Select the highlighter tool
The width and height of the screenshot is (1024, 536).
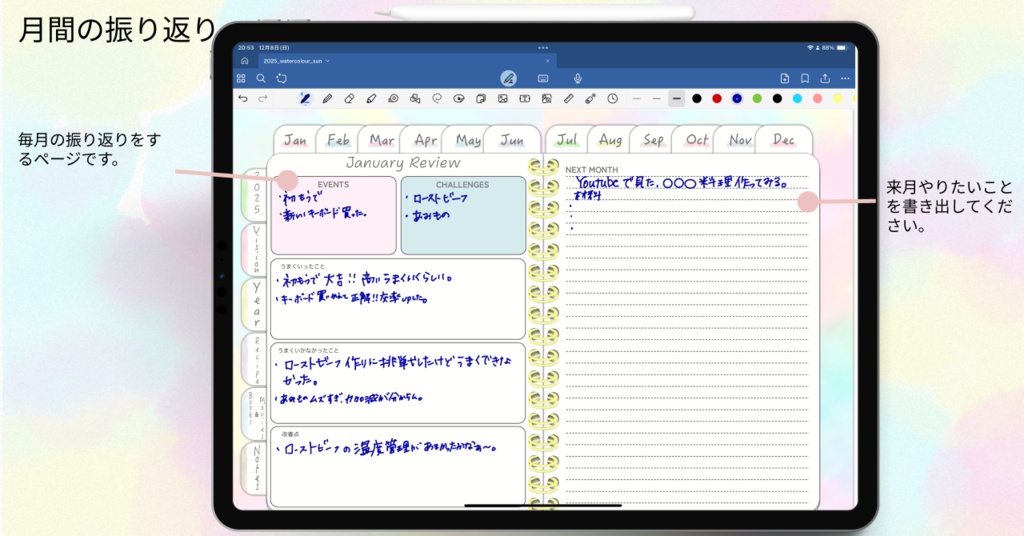371,99
